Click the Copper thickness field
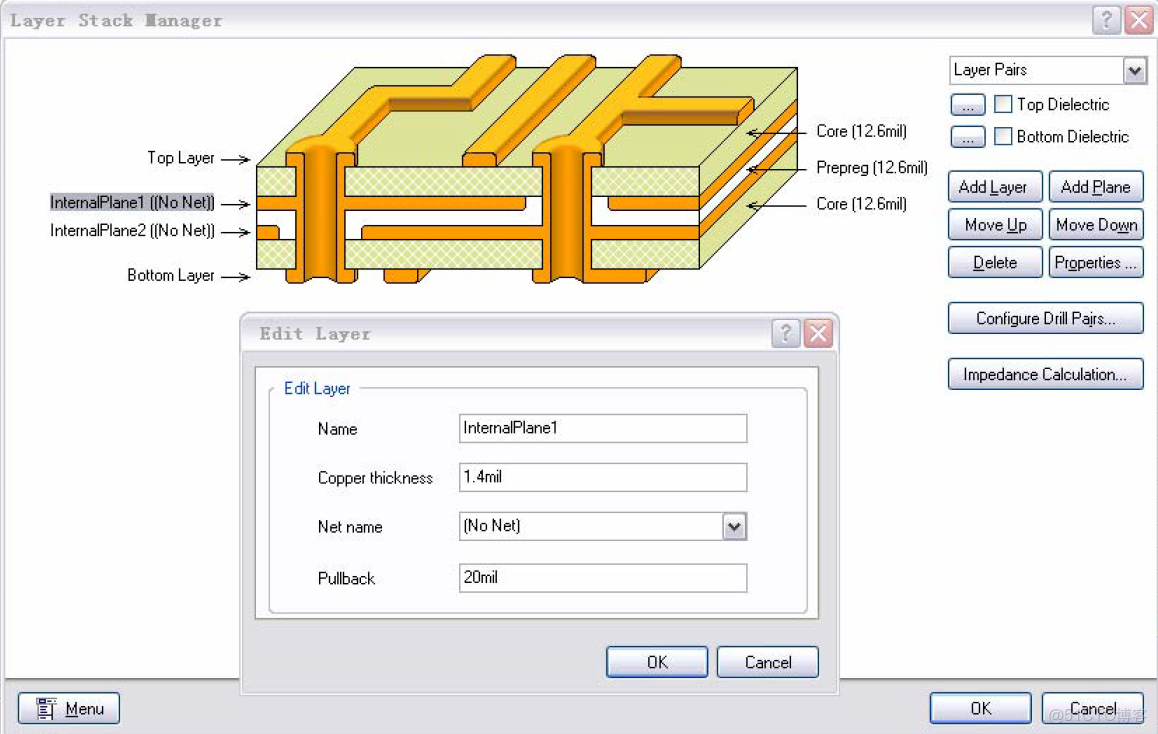This screenshot has width=1158, height=734. [603, 477]
